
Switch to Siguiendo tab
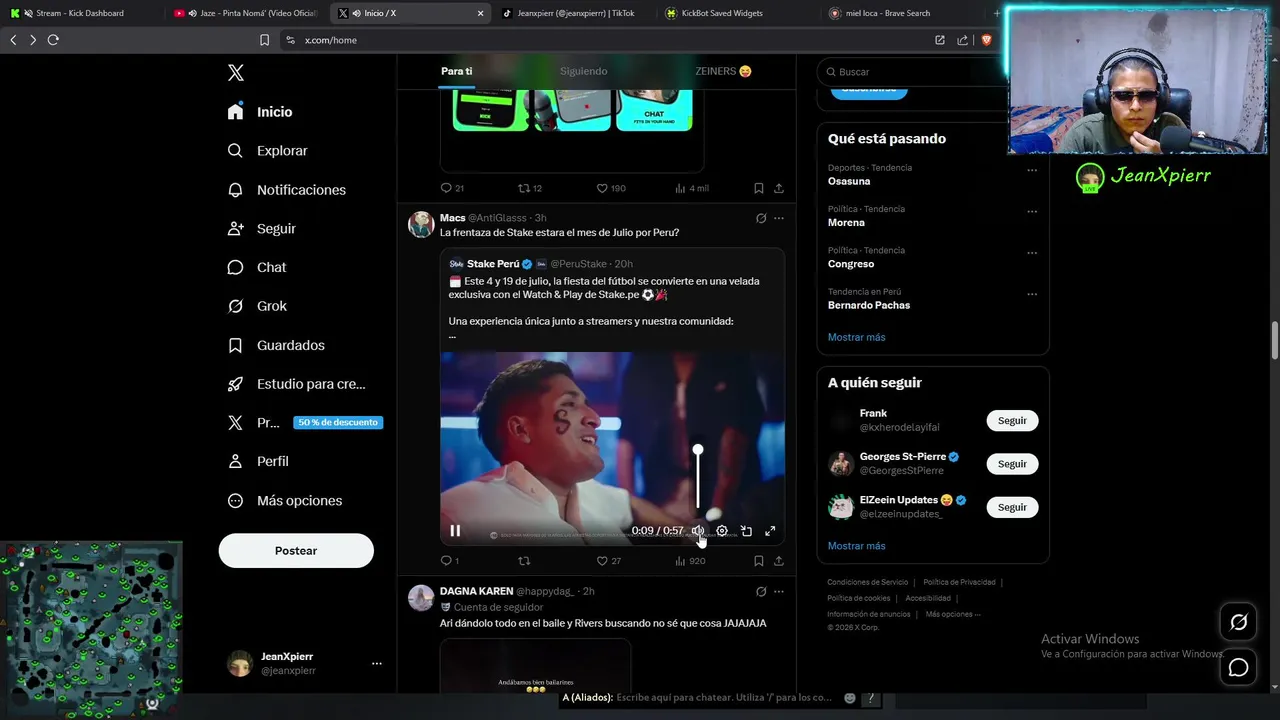pos(583,71)
